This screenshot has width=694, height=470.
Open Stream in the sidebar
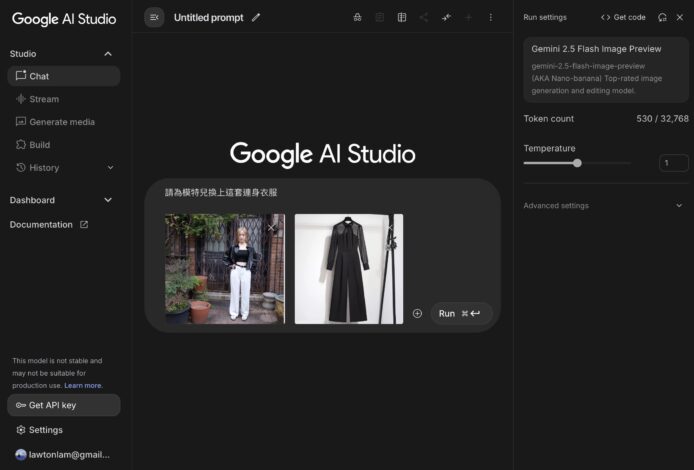tap(44, 99)
